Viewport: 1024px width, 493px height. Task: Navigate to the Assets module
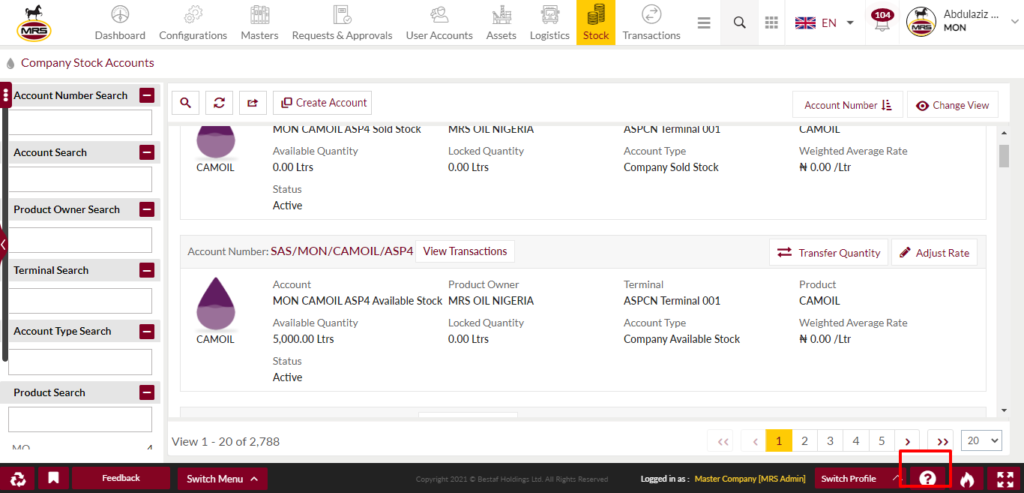point(501,23)
